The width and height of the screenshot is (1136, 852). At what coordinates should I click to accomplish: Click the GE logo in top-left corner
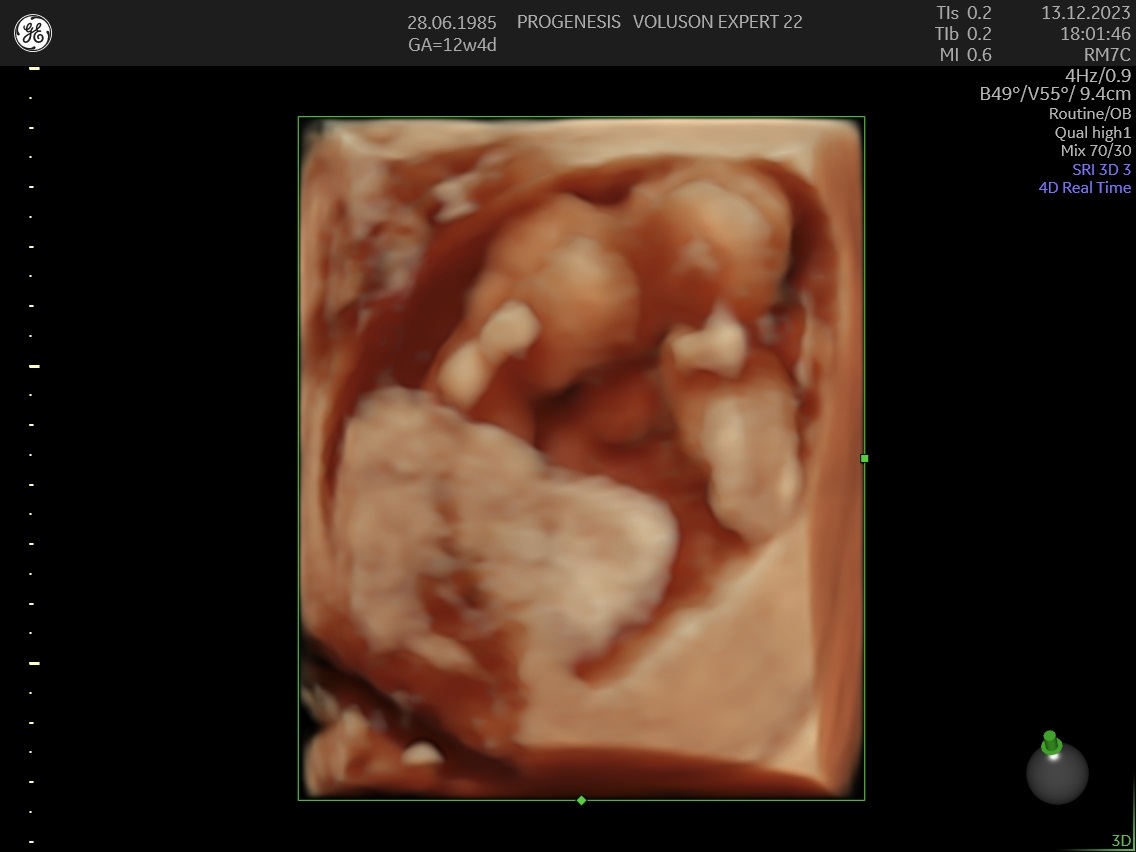pos(33,33)
